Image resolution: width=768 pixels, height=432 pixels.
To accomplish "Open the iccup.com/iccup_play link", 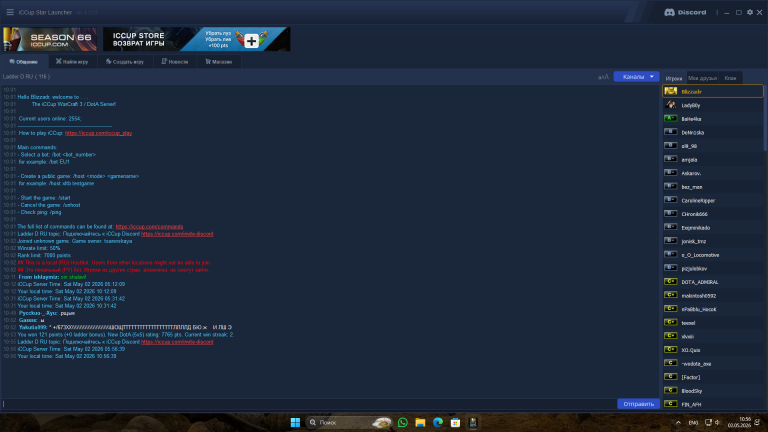I will 98,133.
